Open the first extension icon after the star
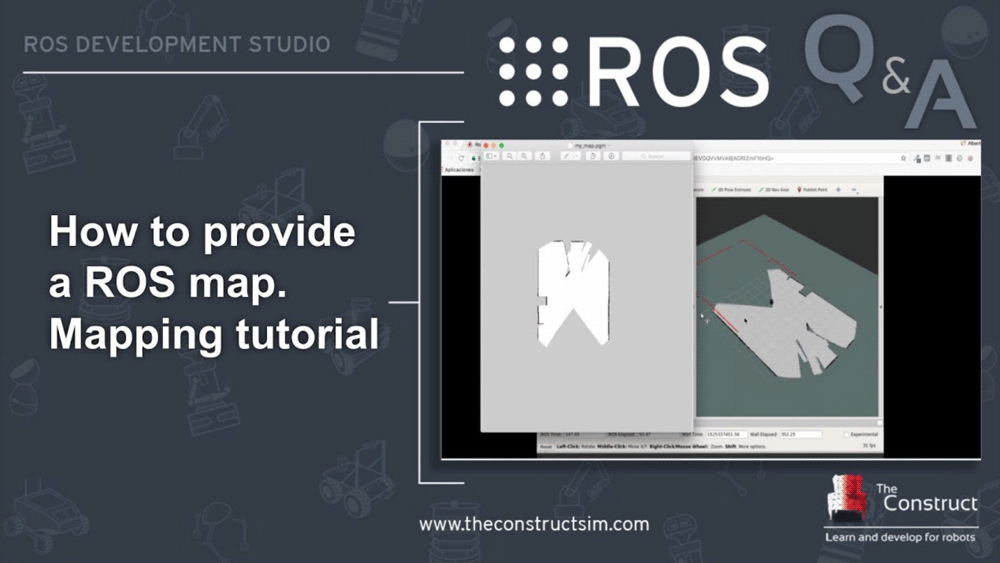 coord(916,158)
